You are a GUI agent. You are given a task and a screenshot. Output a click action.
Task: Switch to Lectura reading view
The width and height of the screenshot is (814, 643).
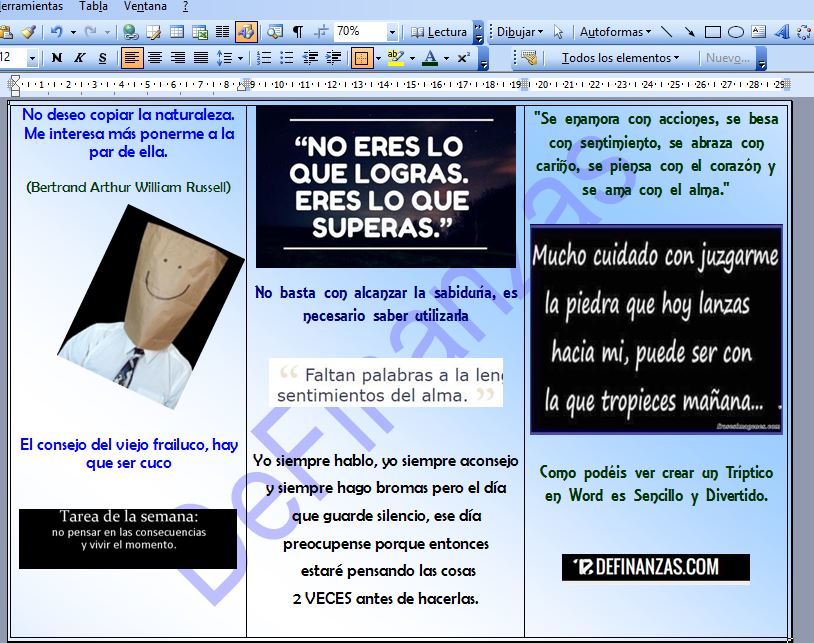point(439,32)
